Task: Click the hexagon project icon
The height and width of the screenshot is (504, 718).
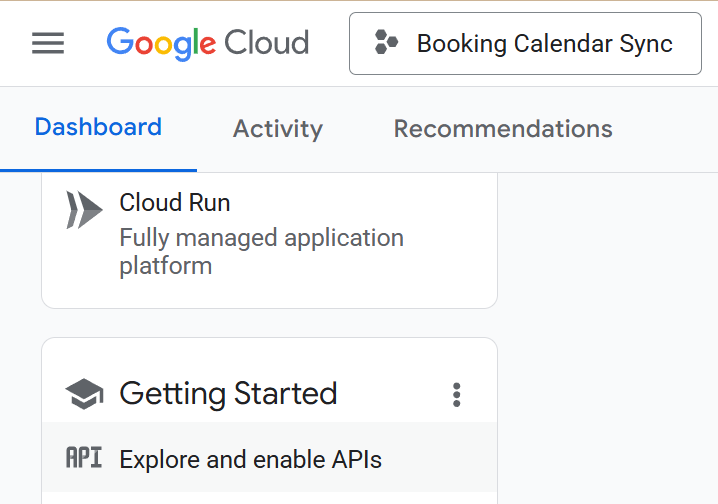Action: 386,43
